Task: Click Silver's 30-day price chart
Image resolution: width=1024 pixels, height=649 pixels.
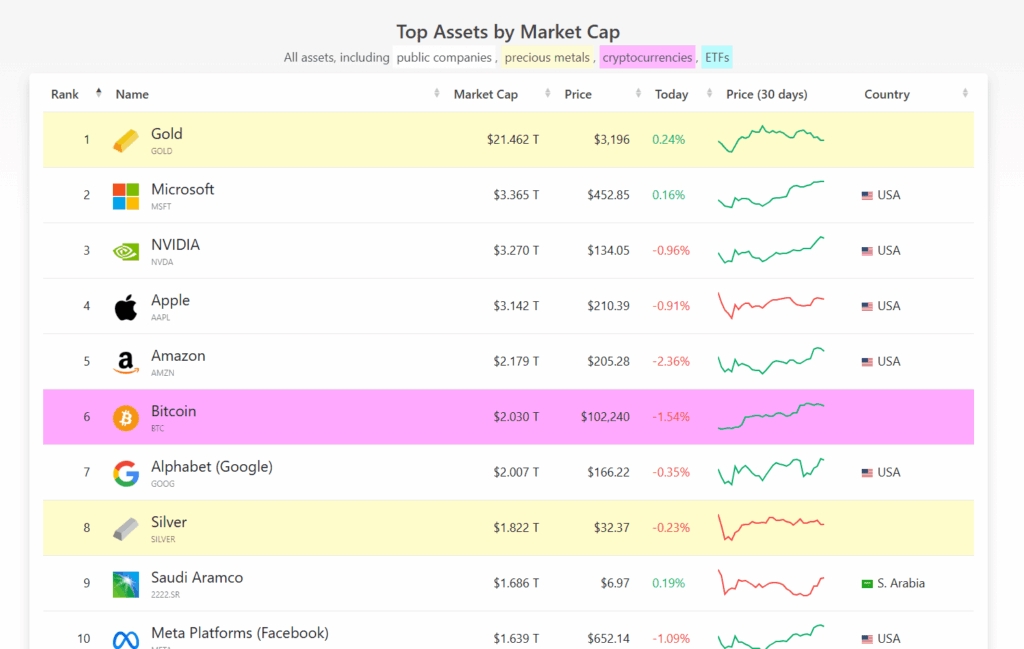Action: (x=771, y=528)
